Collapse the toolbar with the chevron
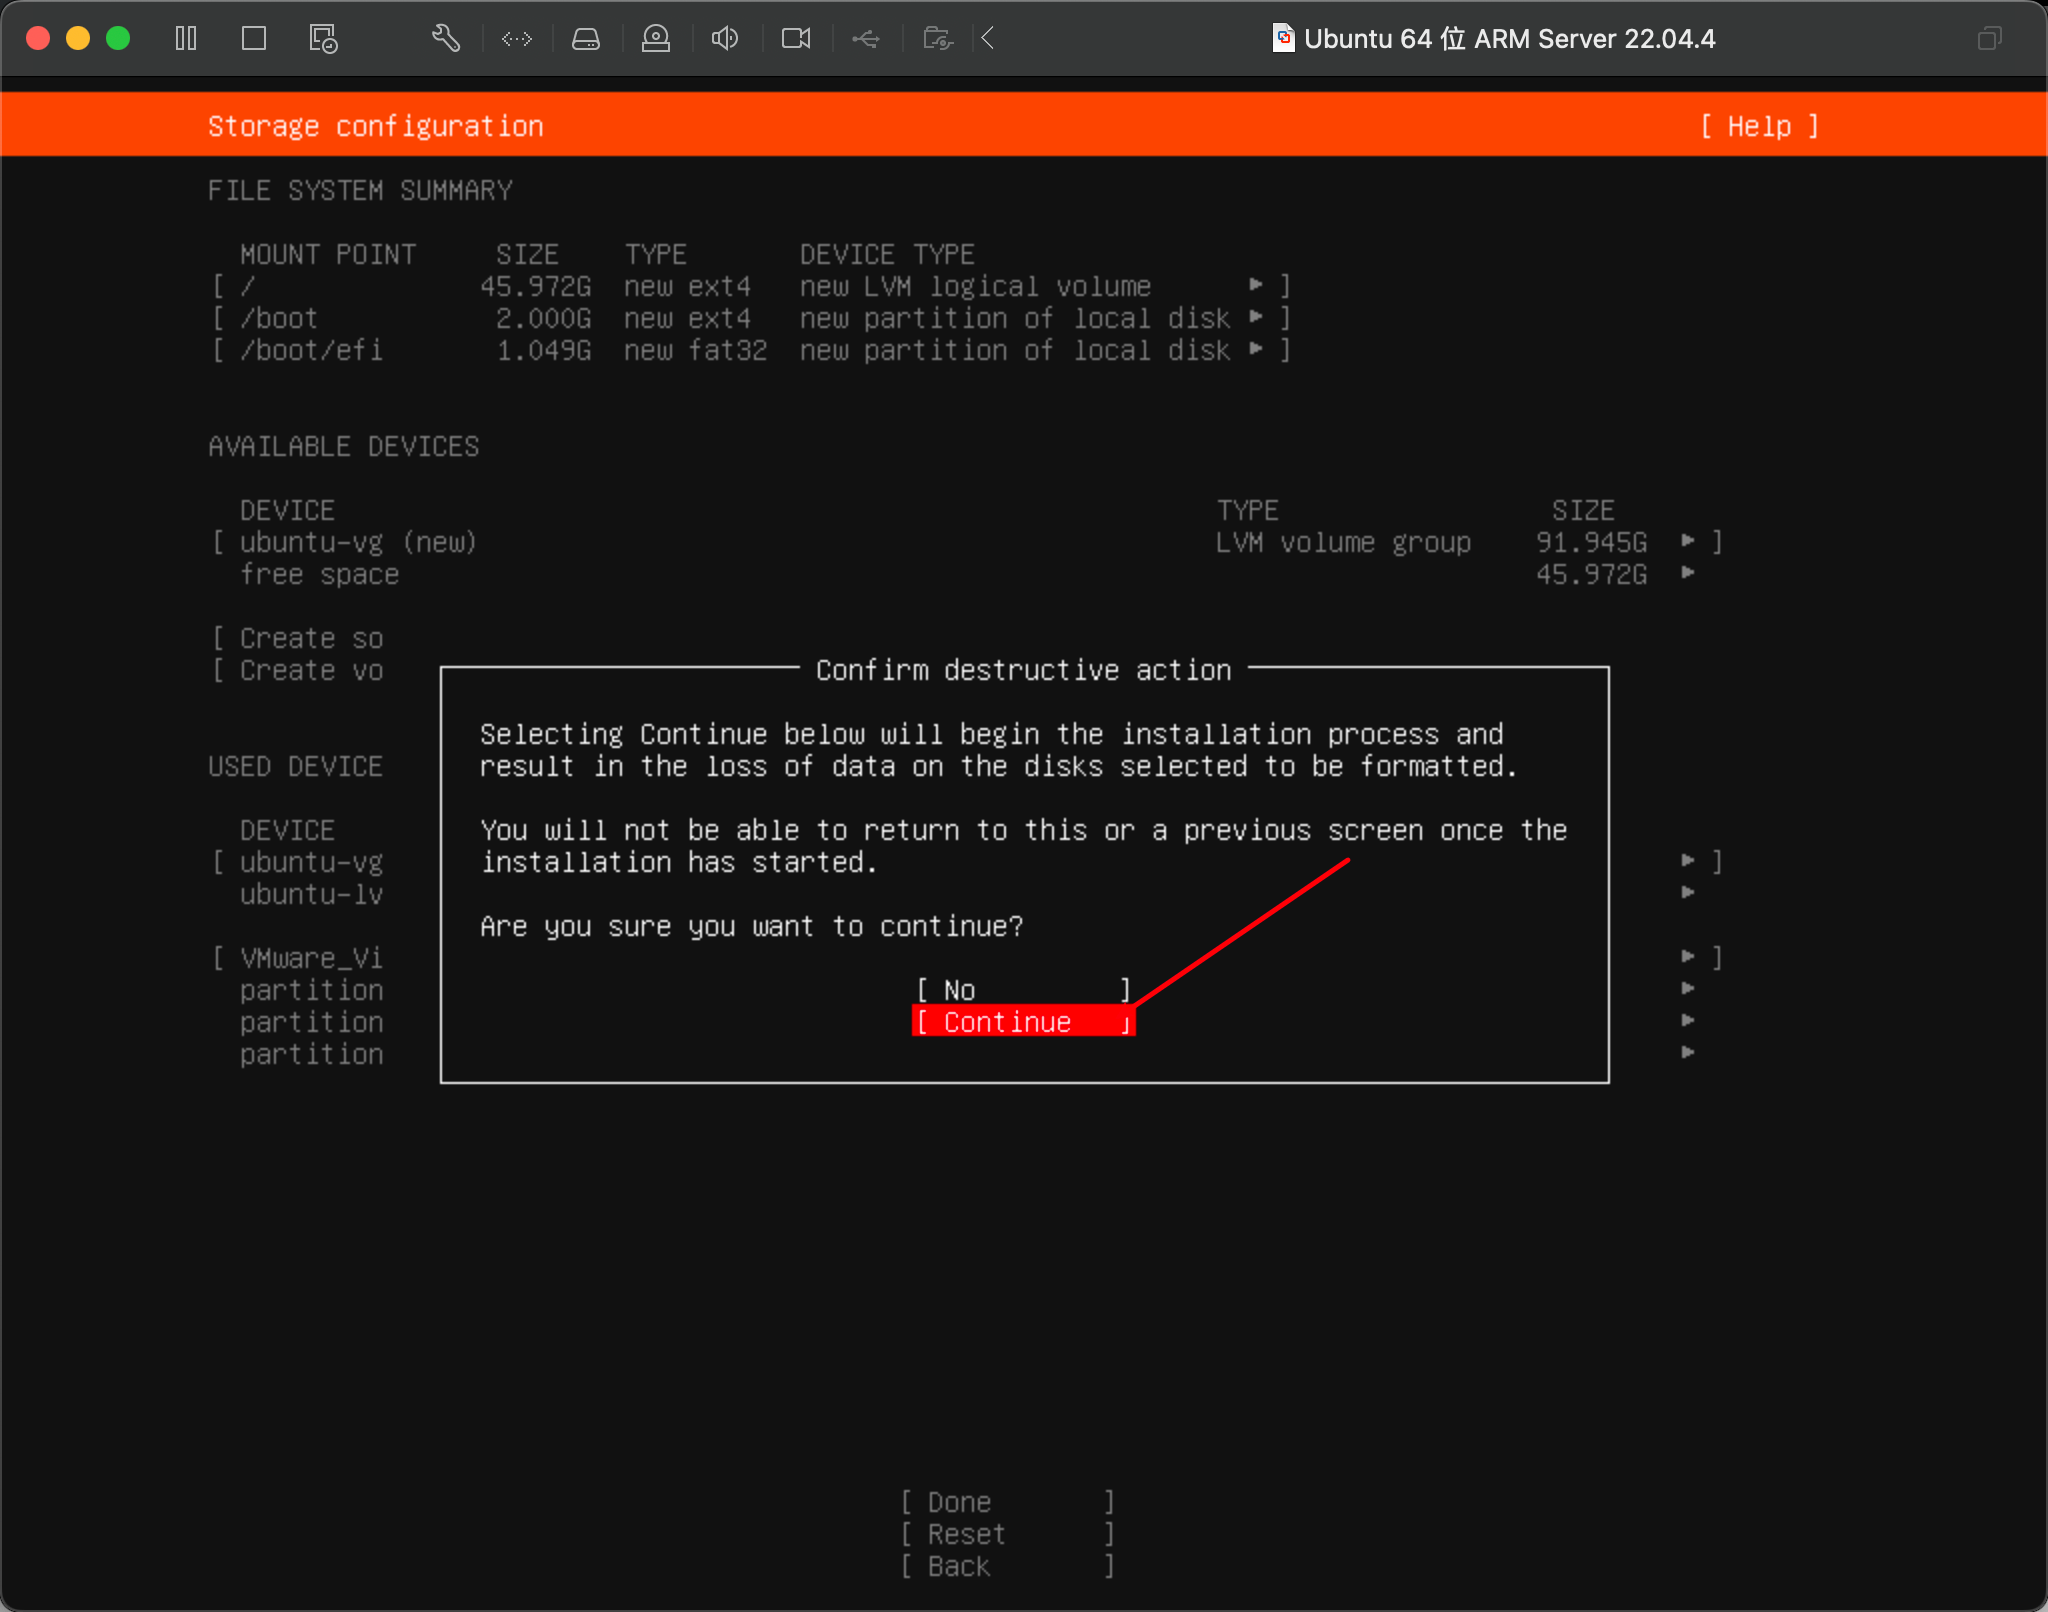Screen dimensions: 2048x1612 tap(988, 39)
